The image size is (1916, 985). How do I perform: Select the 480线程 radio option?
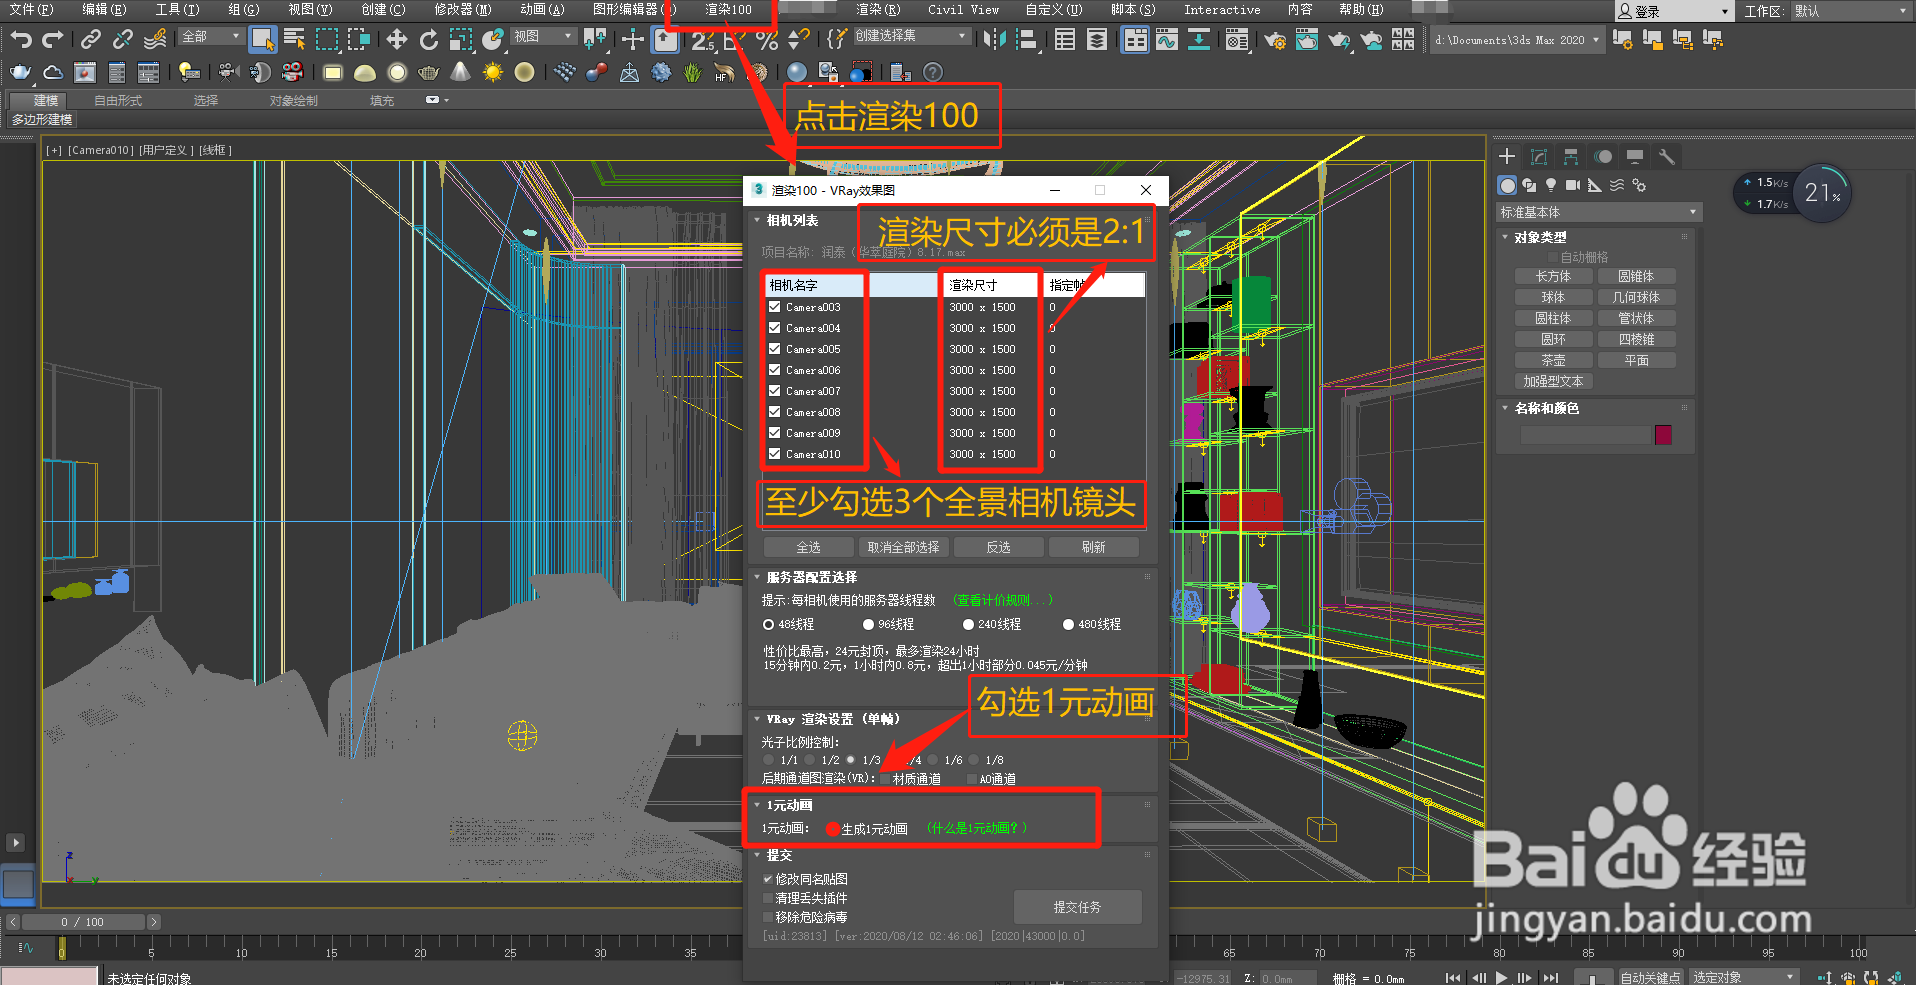(1068, 625)
